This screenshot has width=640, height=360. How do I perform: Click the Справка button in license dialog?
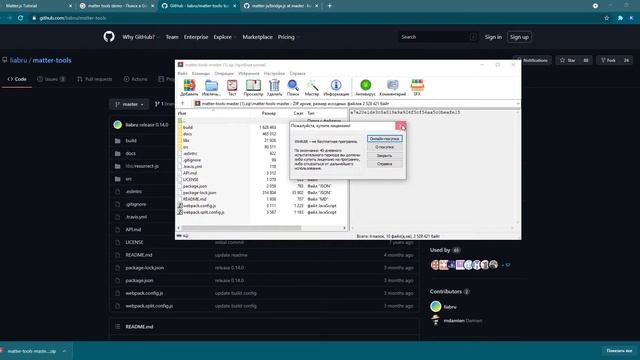[384, 164]
